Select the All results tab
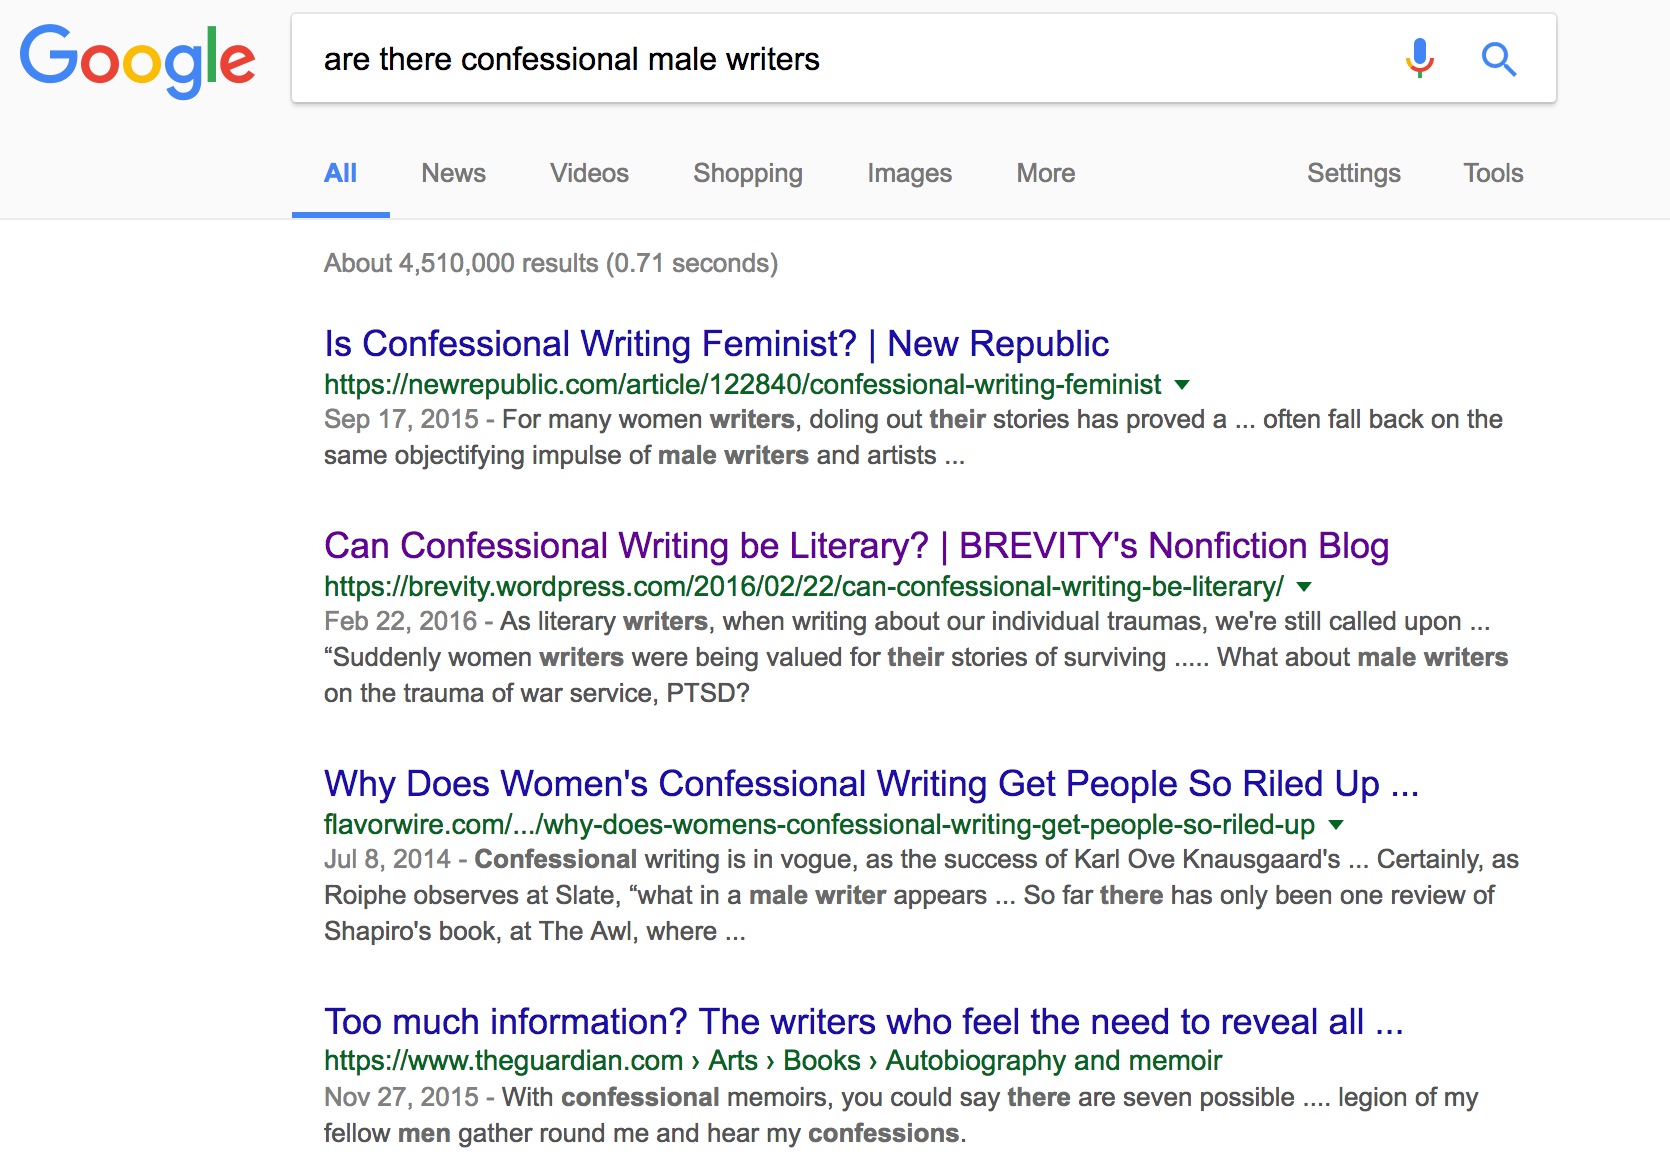The width and height of the screenshot is (1670, 1172). [x=340, y=173]
